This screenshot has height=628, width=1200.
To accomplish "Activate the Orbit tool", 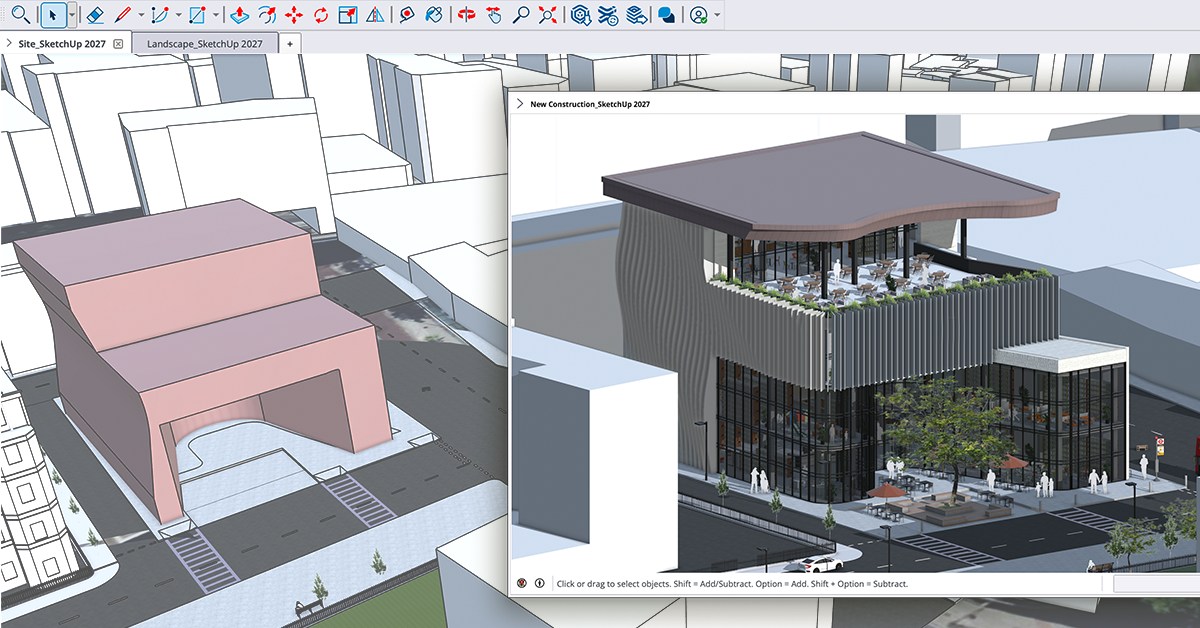I will (466, 15).
